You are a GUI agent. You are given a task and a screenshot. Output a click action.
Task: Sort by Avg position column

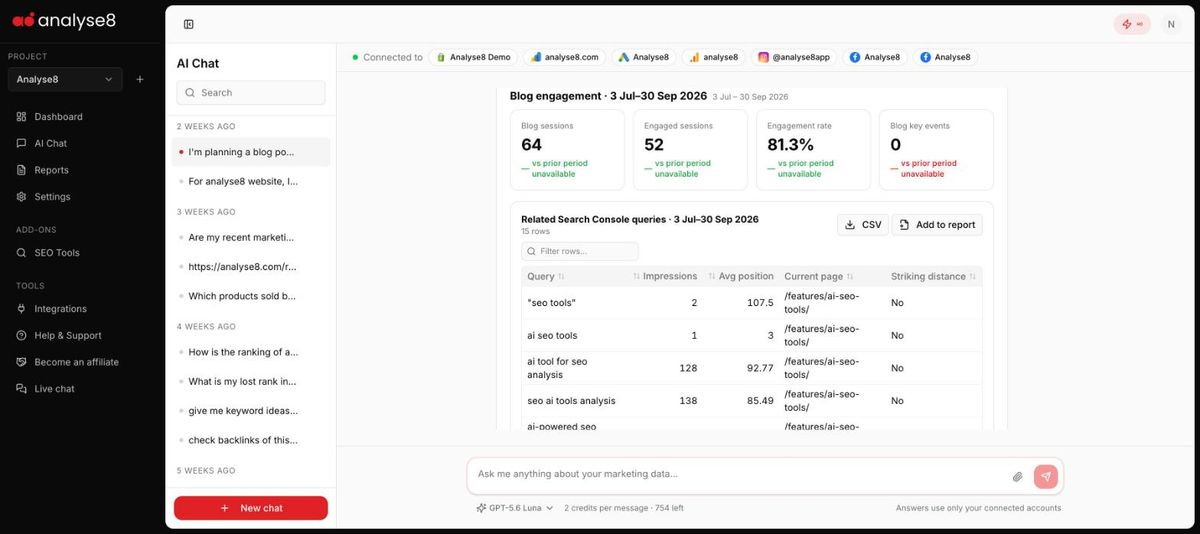[x=741, y=277]
